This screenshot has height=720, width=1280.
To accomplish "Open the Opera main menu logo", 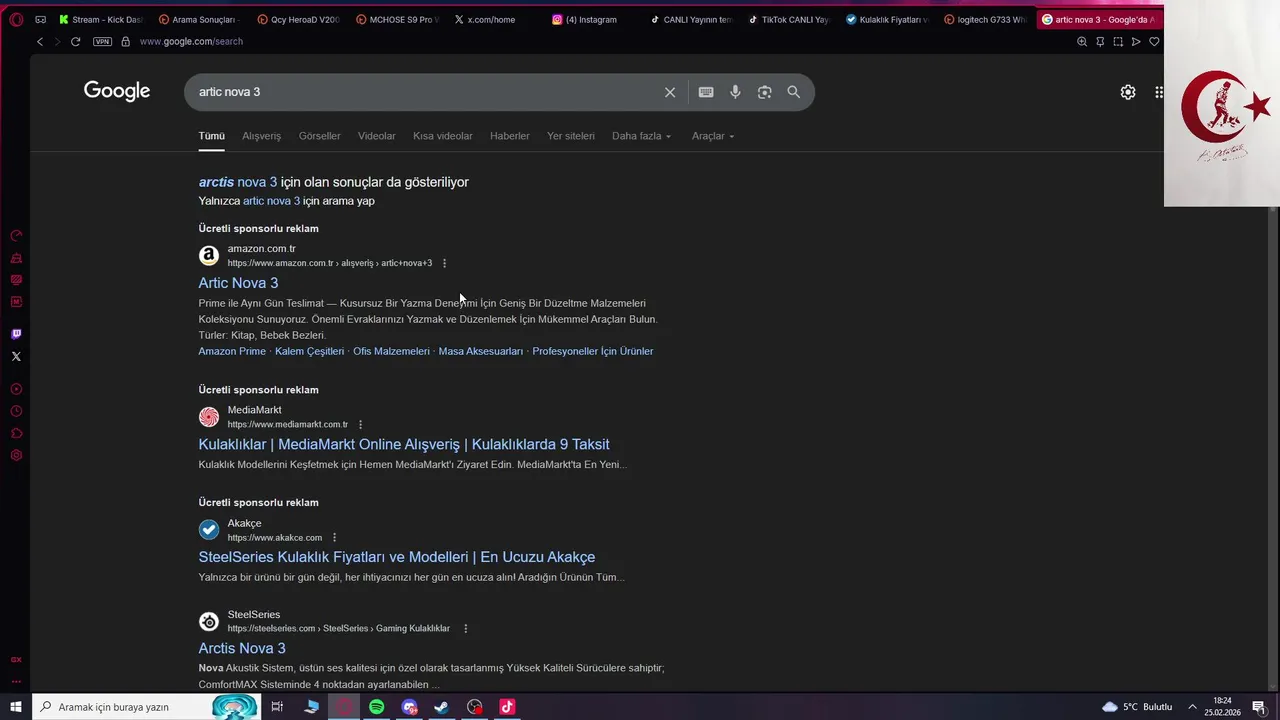I will pos(16,19).
